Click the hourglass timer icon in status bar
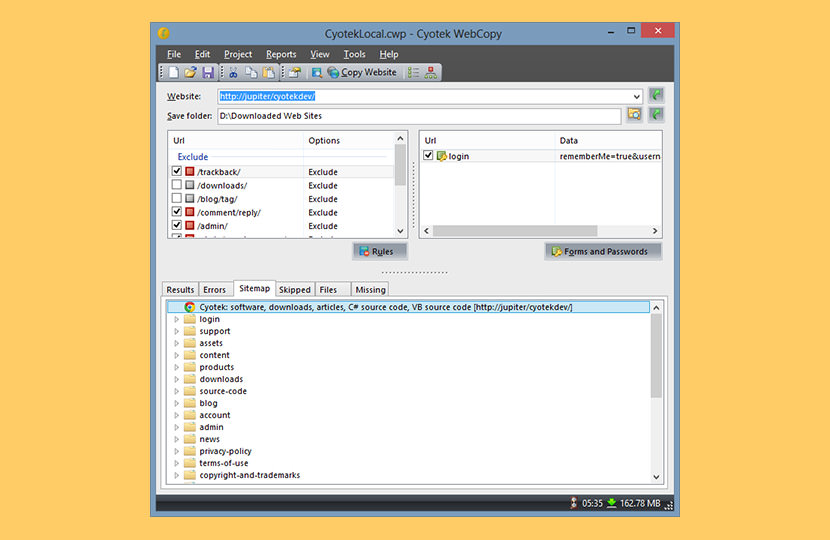 pyautogui.click(x=573, y=503)
